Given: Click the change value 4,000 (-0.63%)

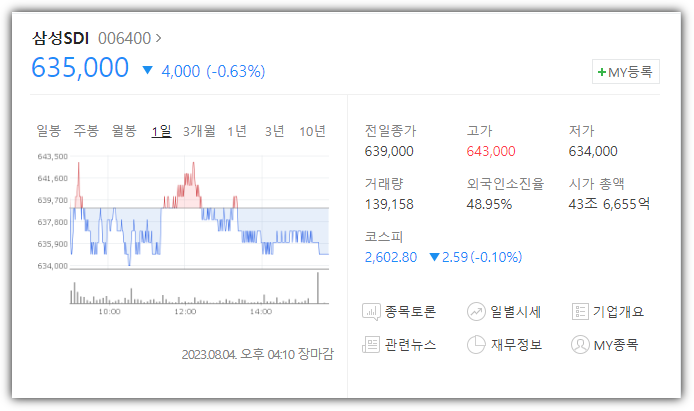Looking at the screenshot, I should pos(213,71).
